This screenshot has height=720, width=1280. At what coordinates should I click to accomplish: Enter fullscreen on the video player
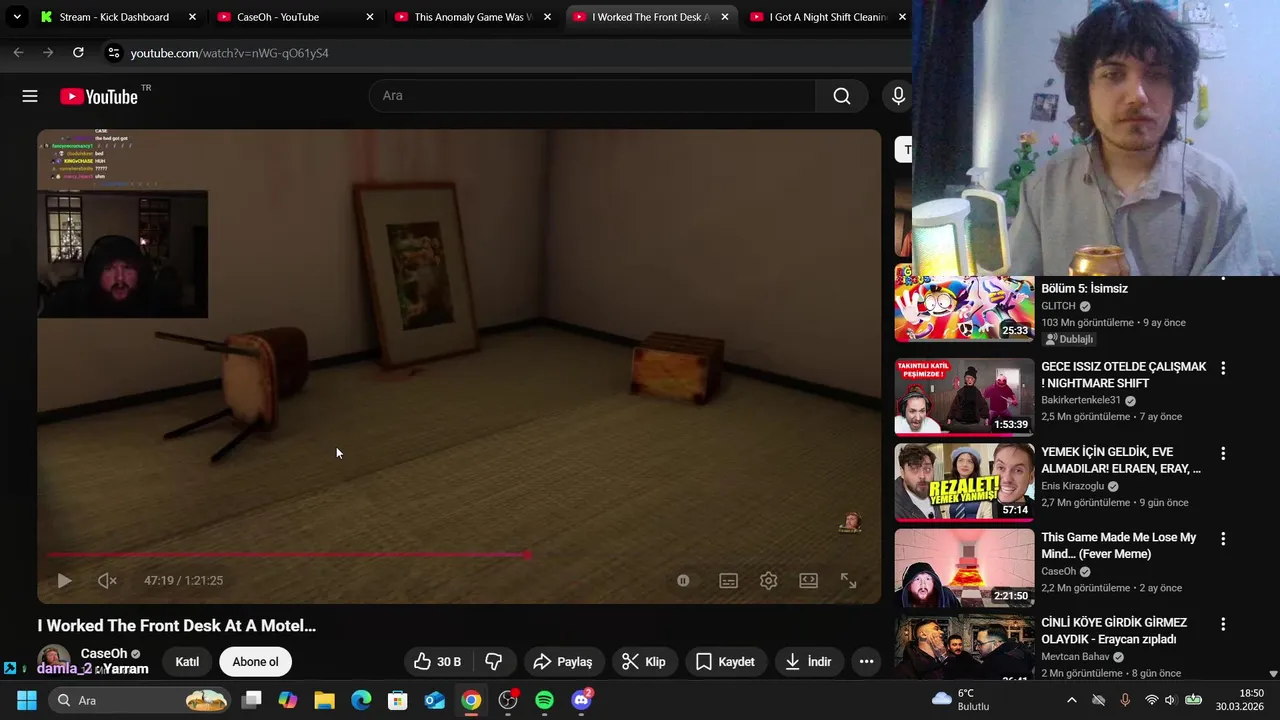[848, 580]
